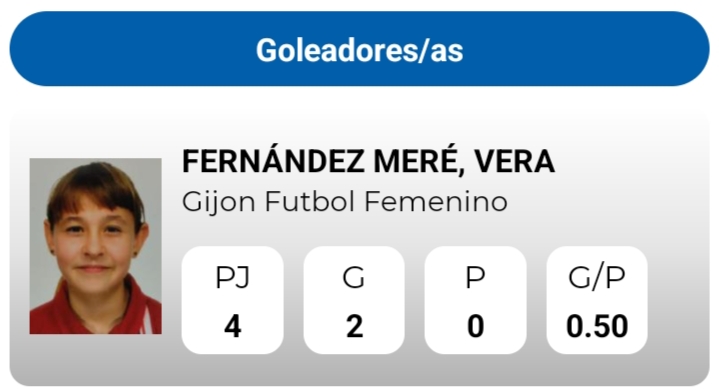Select the P penalties stat card
Screen dimensions: 719x390
[476, 300]
